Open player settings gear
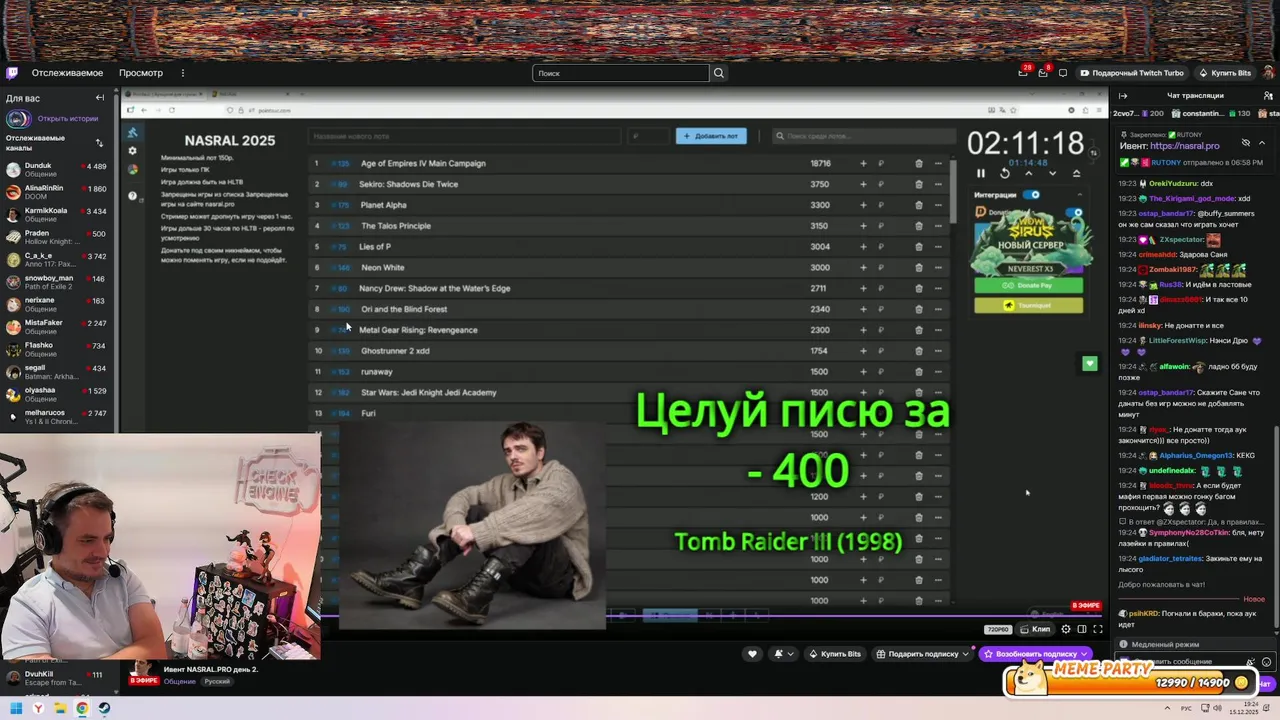The width and height of the screenshot is (1280, 720). (1066, 629)
